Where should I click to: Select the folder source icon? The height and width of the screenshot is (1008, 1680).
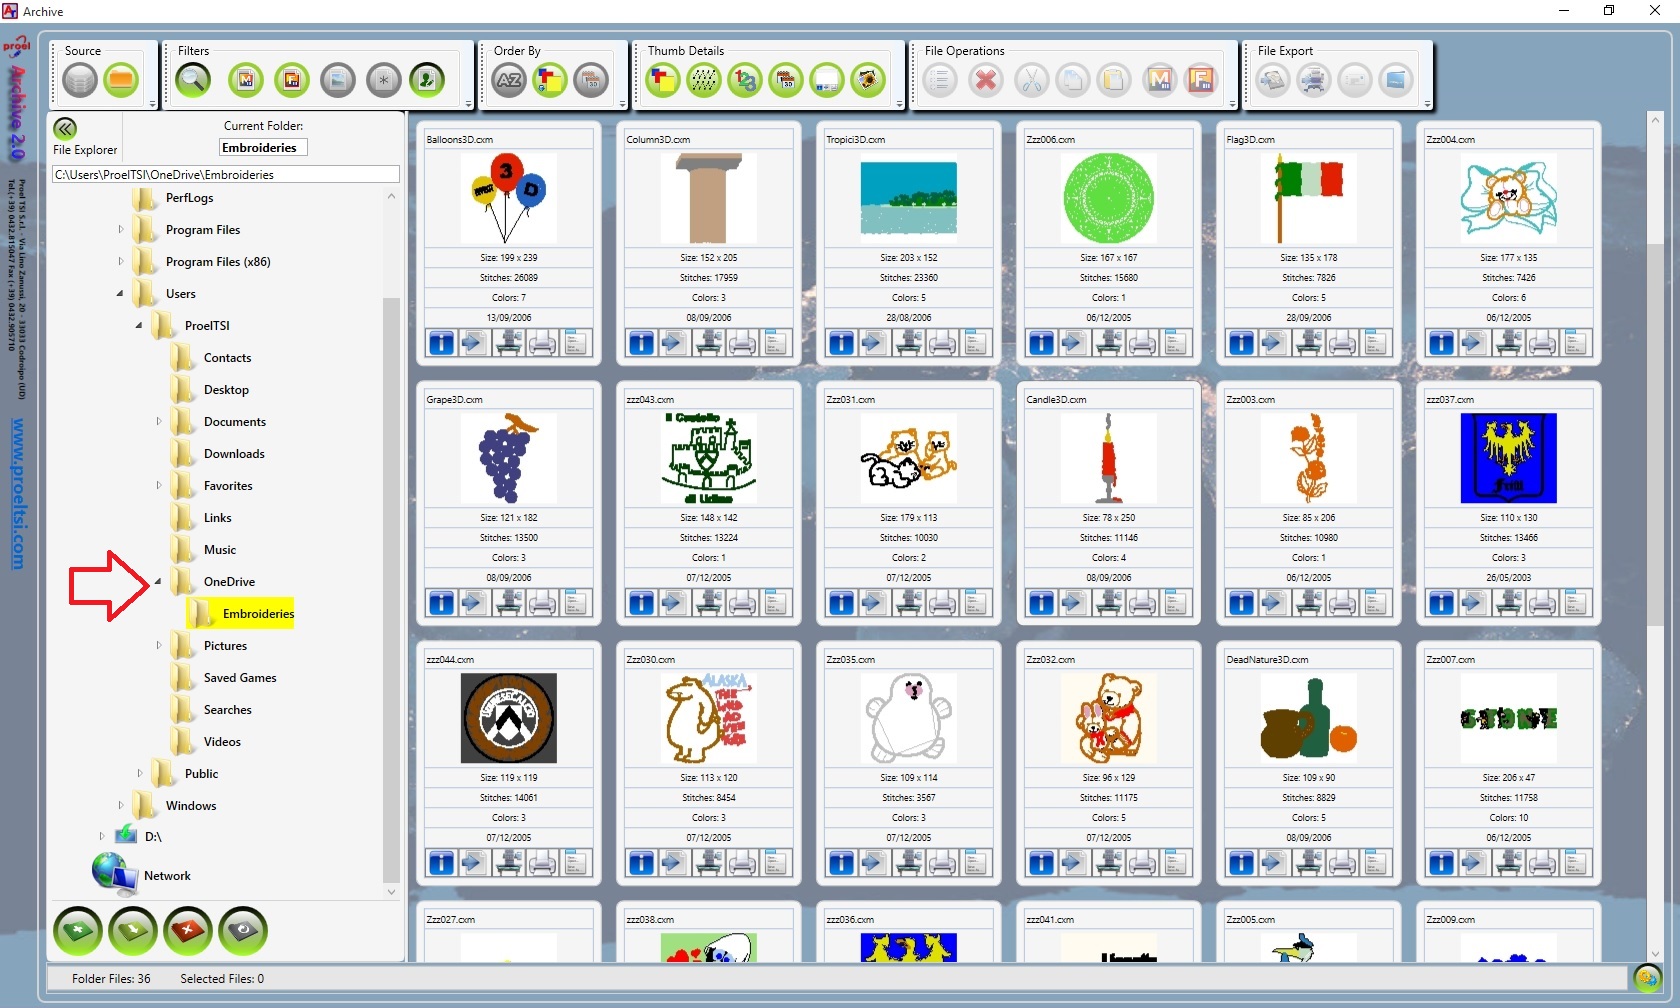coord(122,80)
